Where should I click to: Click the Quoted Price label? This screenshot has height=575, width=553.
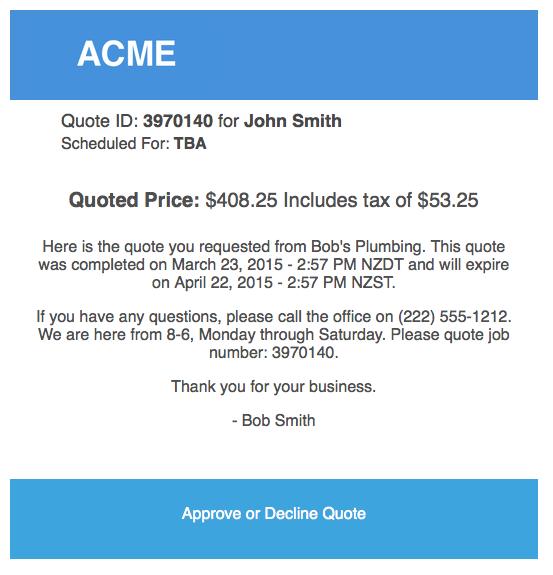coord(134,200)
